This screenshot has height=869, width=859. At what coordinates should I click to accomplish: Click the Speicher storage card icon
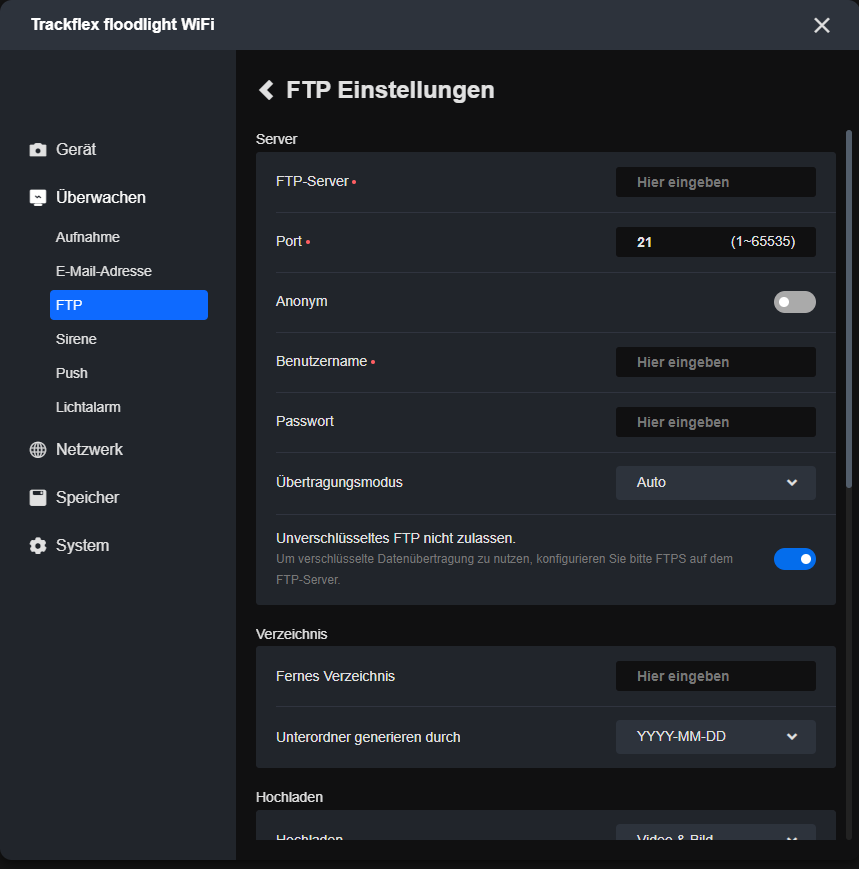coord(38,498)
